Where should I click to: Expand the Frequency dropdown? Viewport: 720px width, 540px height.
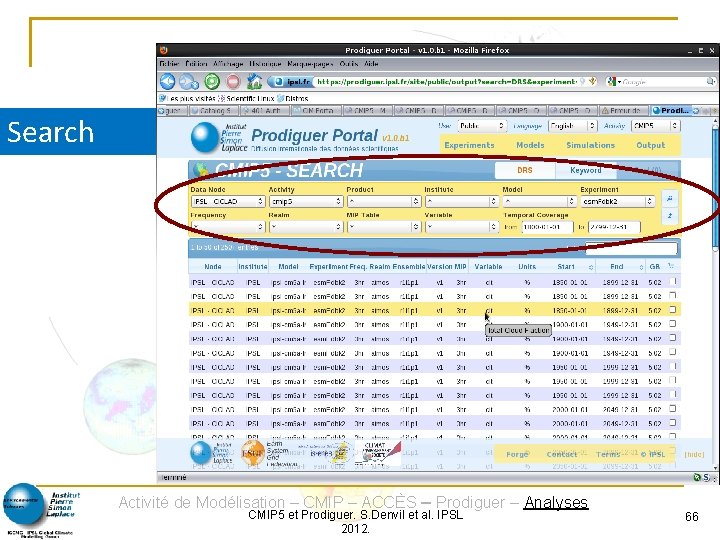pos(228,226)
